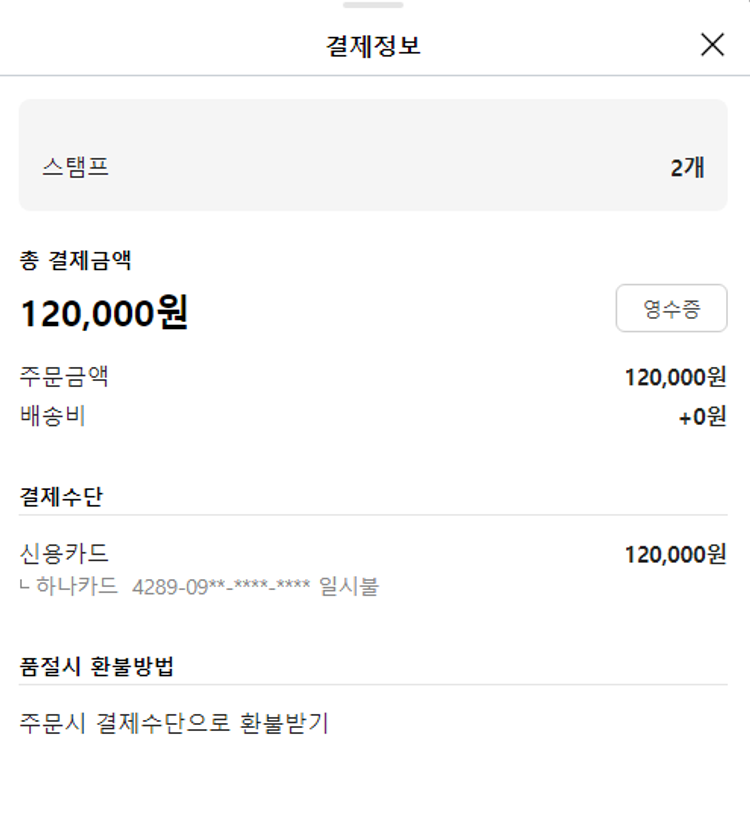Click the 총 결제금액 heading
The image size is (750, 817).
tap(76, 262)
